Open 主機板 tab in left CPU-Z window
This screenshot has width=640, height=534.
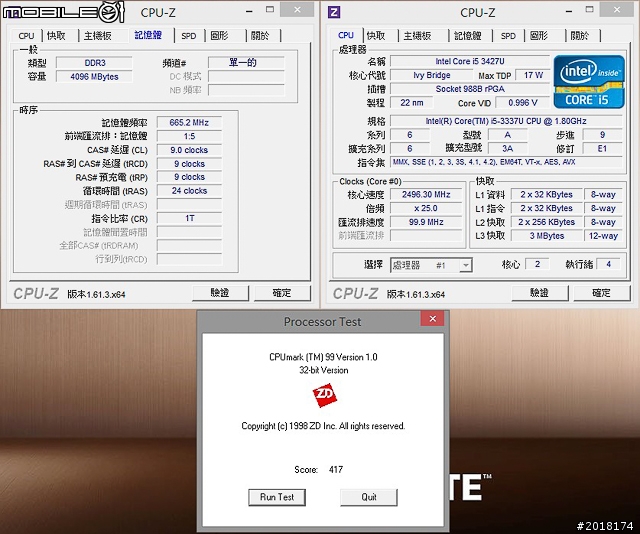tap(98, 36)
